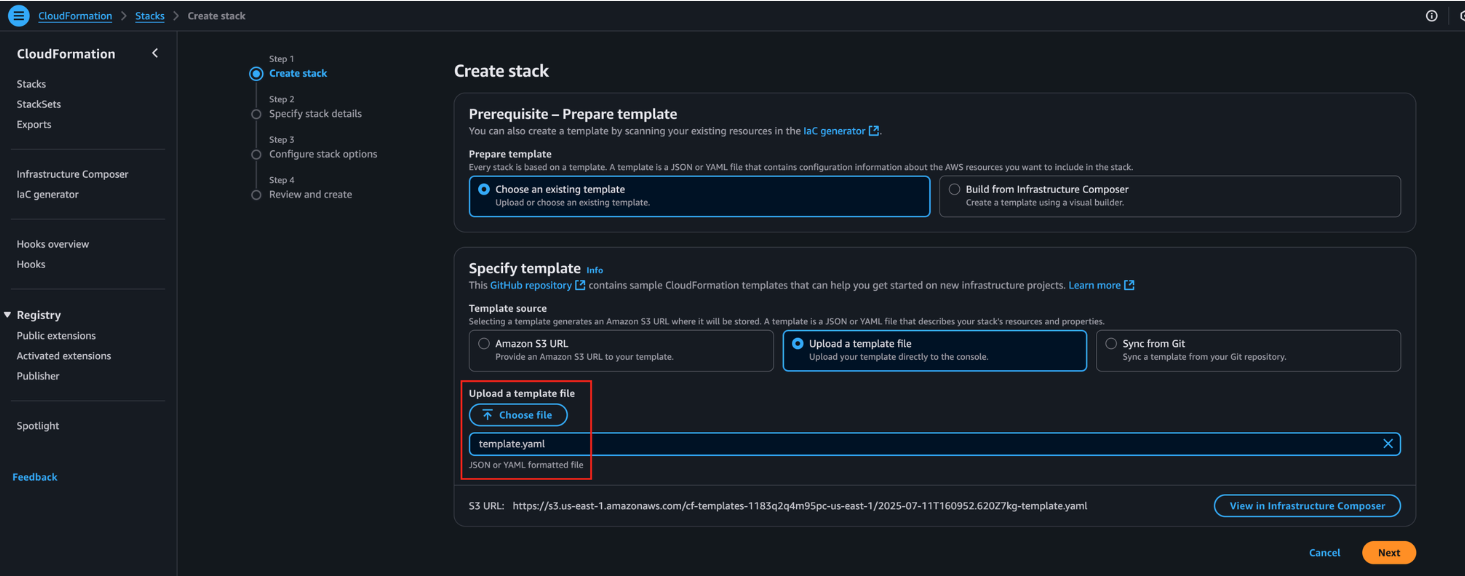Image resolution: width=1465 pixels, height=576 pixels.
Task: Select Build from Infrastructure Composer radio
Action: (x=955, y=189)
